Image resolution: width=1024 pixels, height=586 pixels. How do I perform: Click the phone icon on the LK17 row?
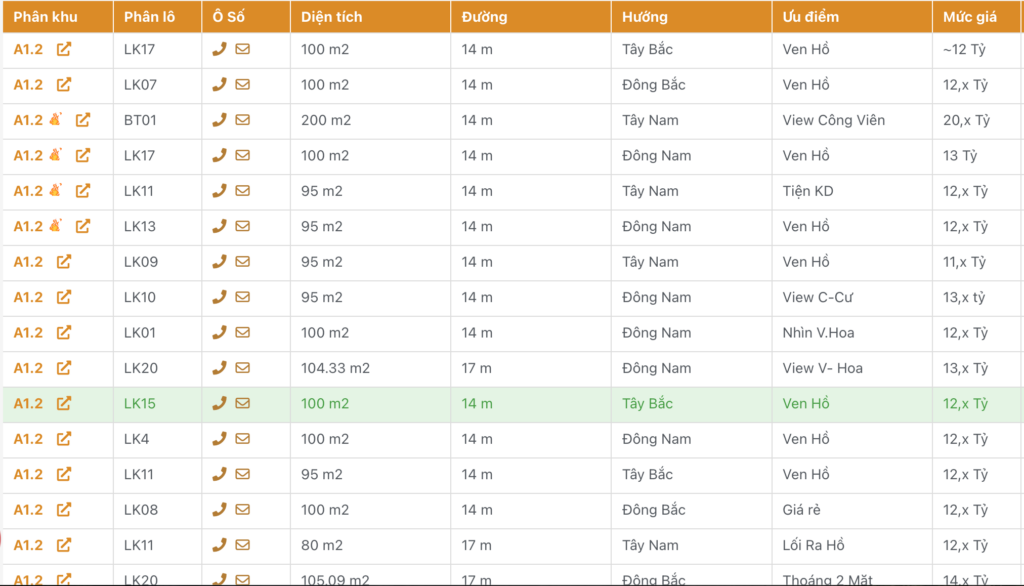[220, 49]
